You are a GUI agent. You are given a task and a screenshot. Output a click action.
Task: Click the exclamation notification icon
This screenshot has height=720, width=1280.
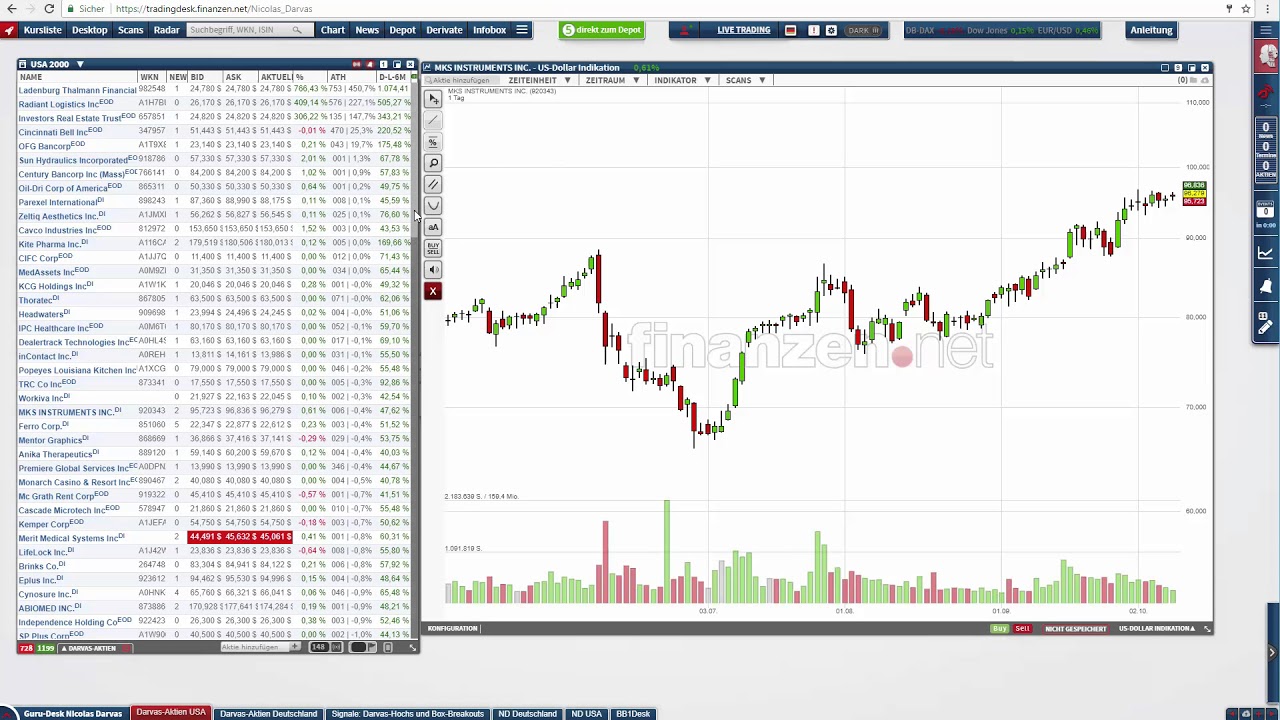click(813, 30)
